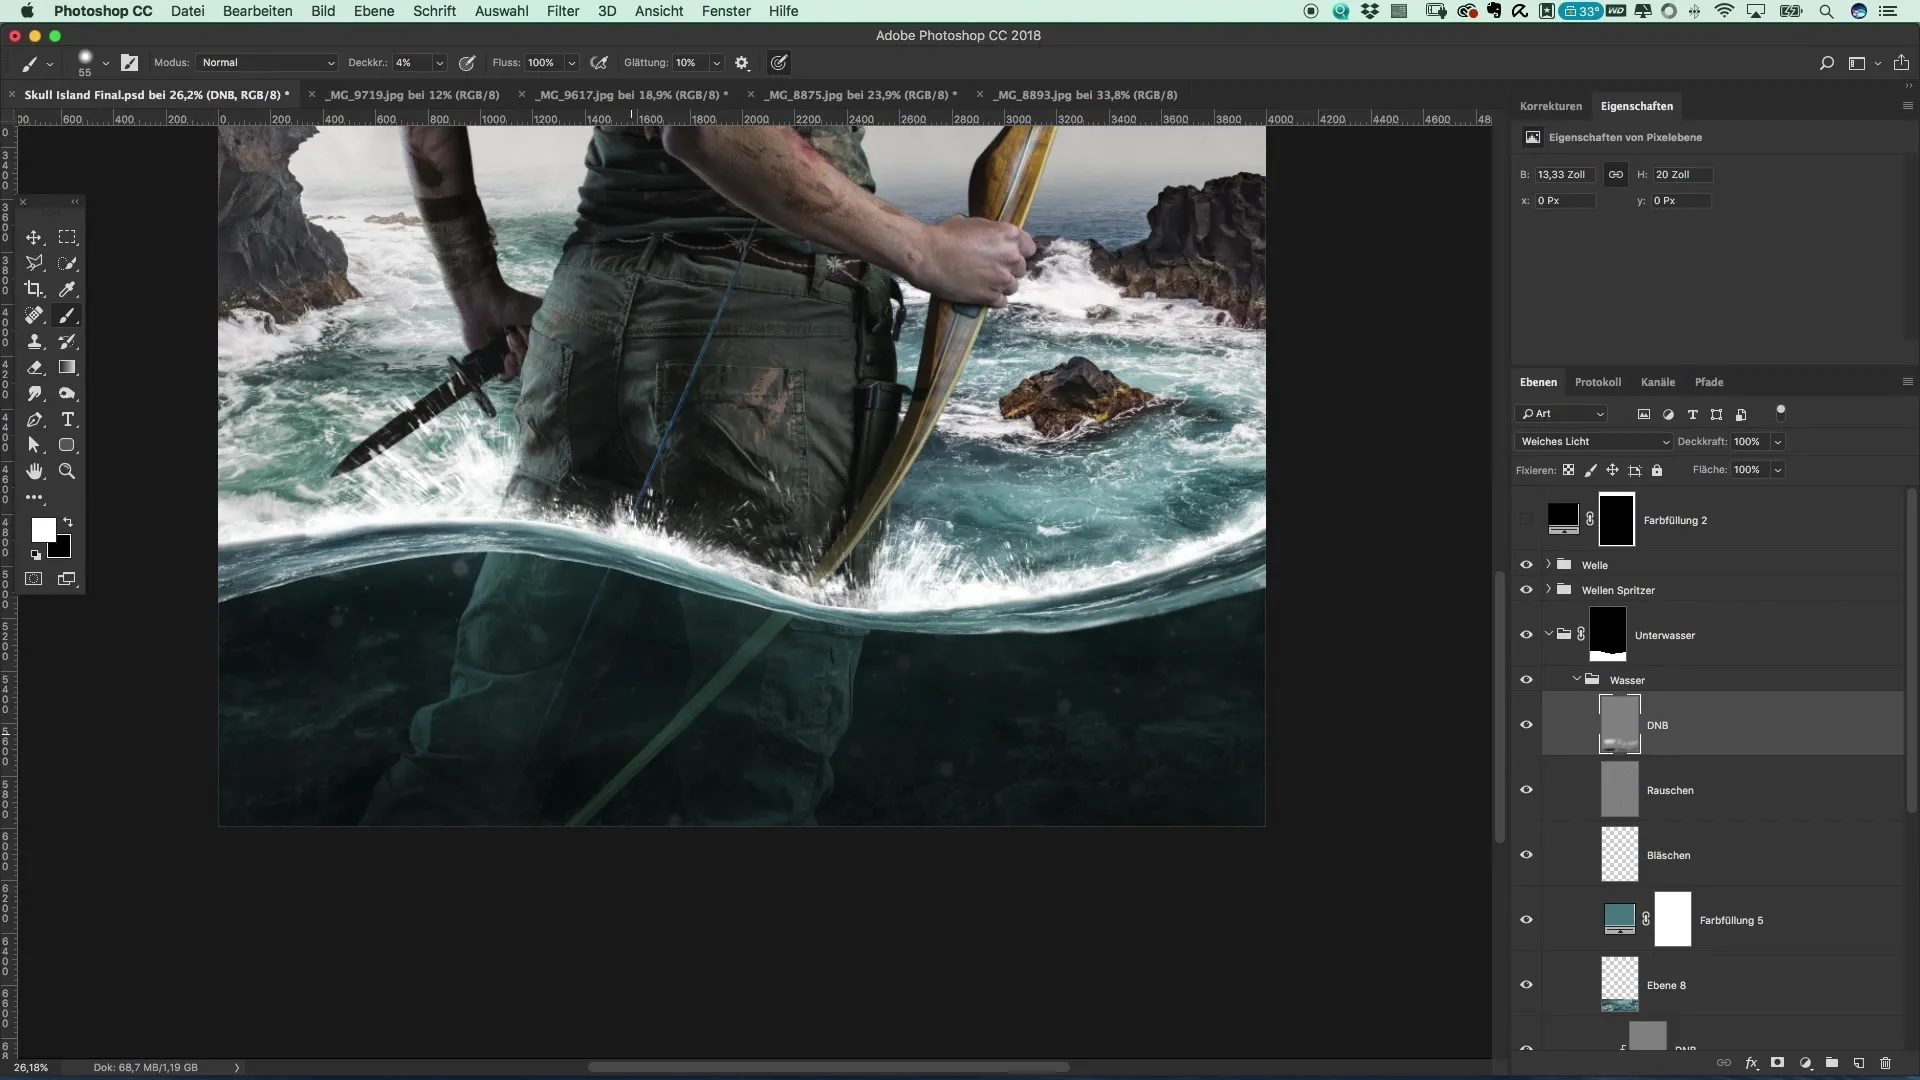Screen dimensions: 1920x1080
Task: Hide the Welle group
Action: pos(1526,565)
